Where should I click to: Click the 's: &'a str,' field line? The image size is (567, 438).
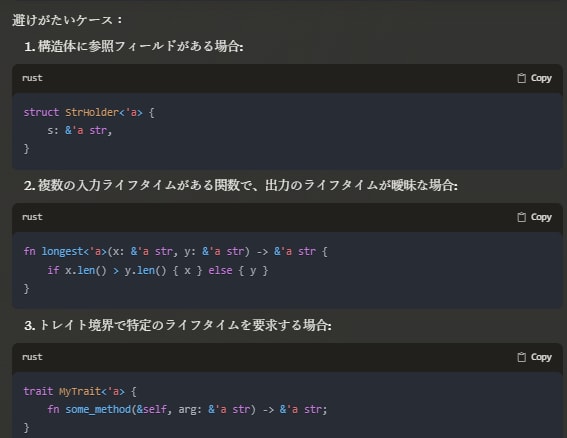click(80, 131)
